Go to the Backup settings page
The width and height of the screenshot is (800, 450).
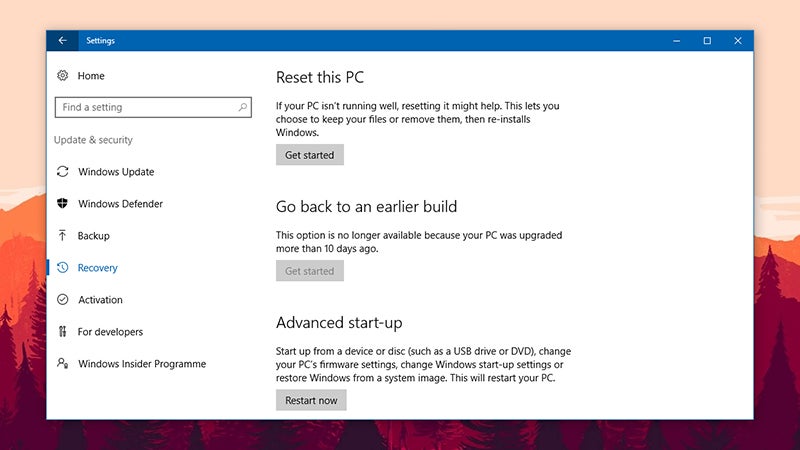click(x=93, y=236)
